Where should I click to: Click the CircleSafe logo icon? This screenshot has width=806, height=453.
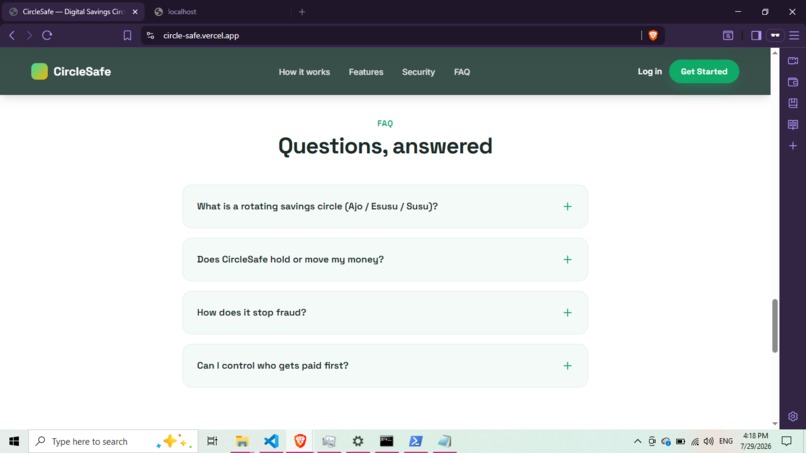pos(39,71)
